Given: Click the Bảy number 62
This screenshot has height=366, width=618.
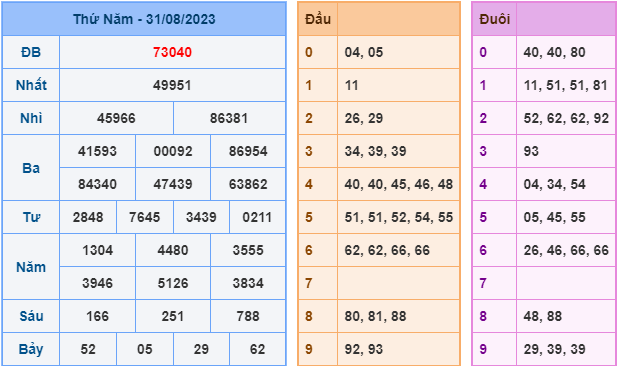Looking at the screenshot, I should (257, 349).
